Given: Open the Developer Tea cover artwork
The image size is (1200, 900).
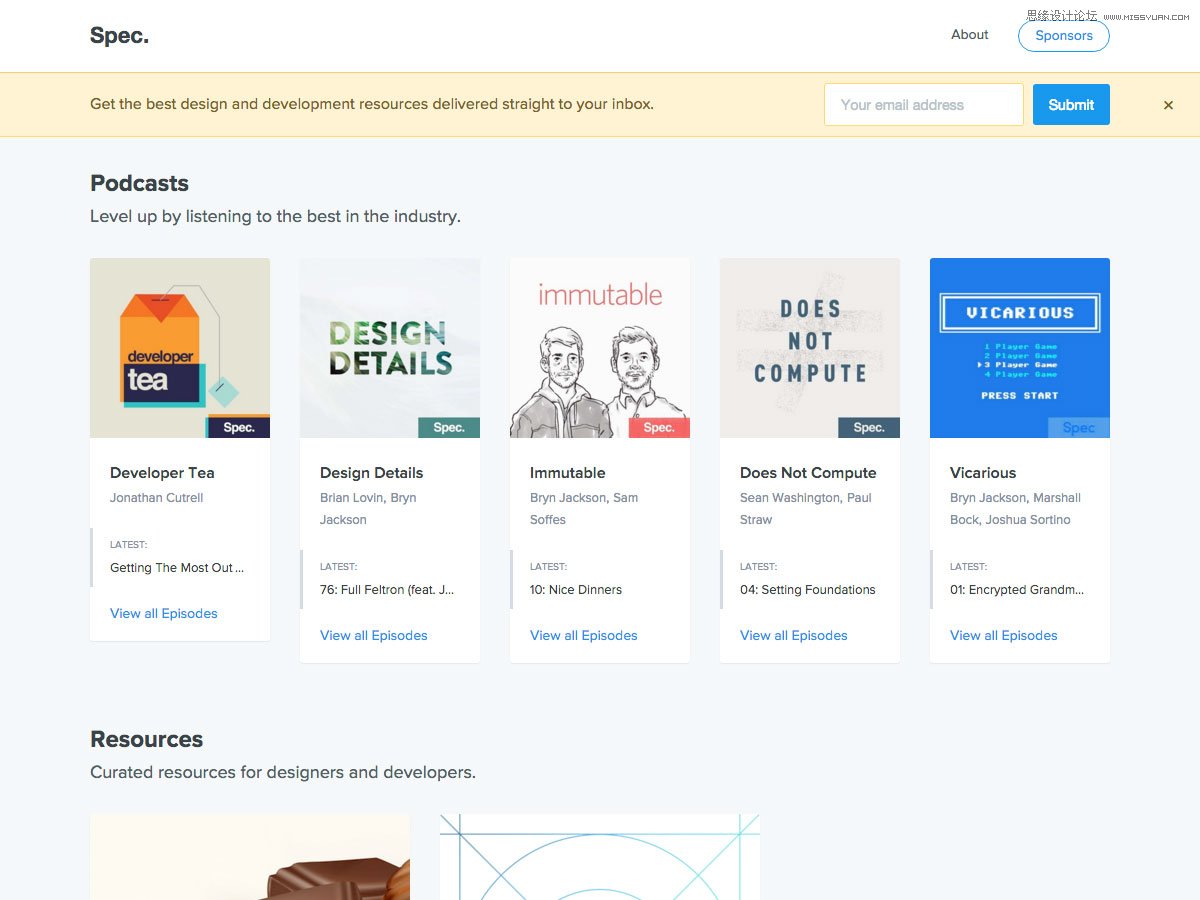Looking at the screenshot, I should tap(180, 348).
